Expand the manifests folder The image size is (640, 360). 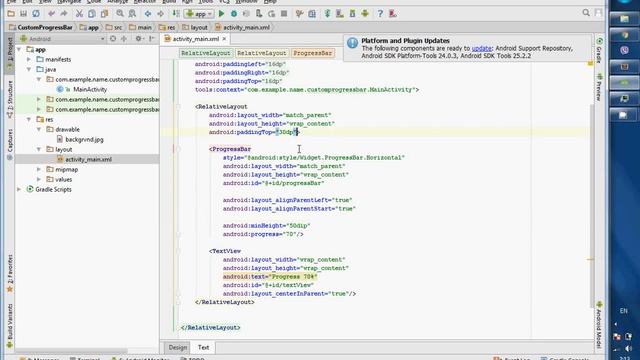29,59
